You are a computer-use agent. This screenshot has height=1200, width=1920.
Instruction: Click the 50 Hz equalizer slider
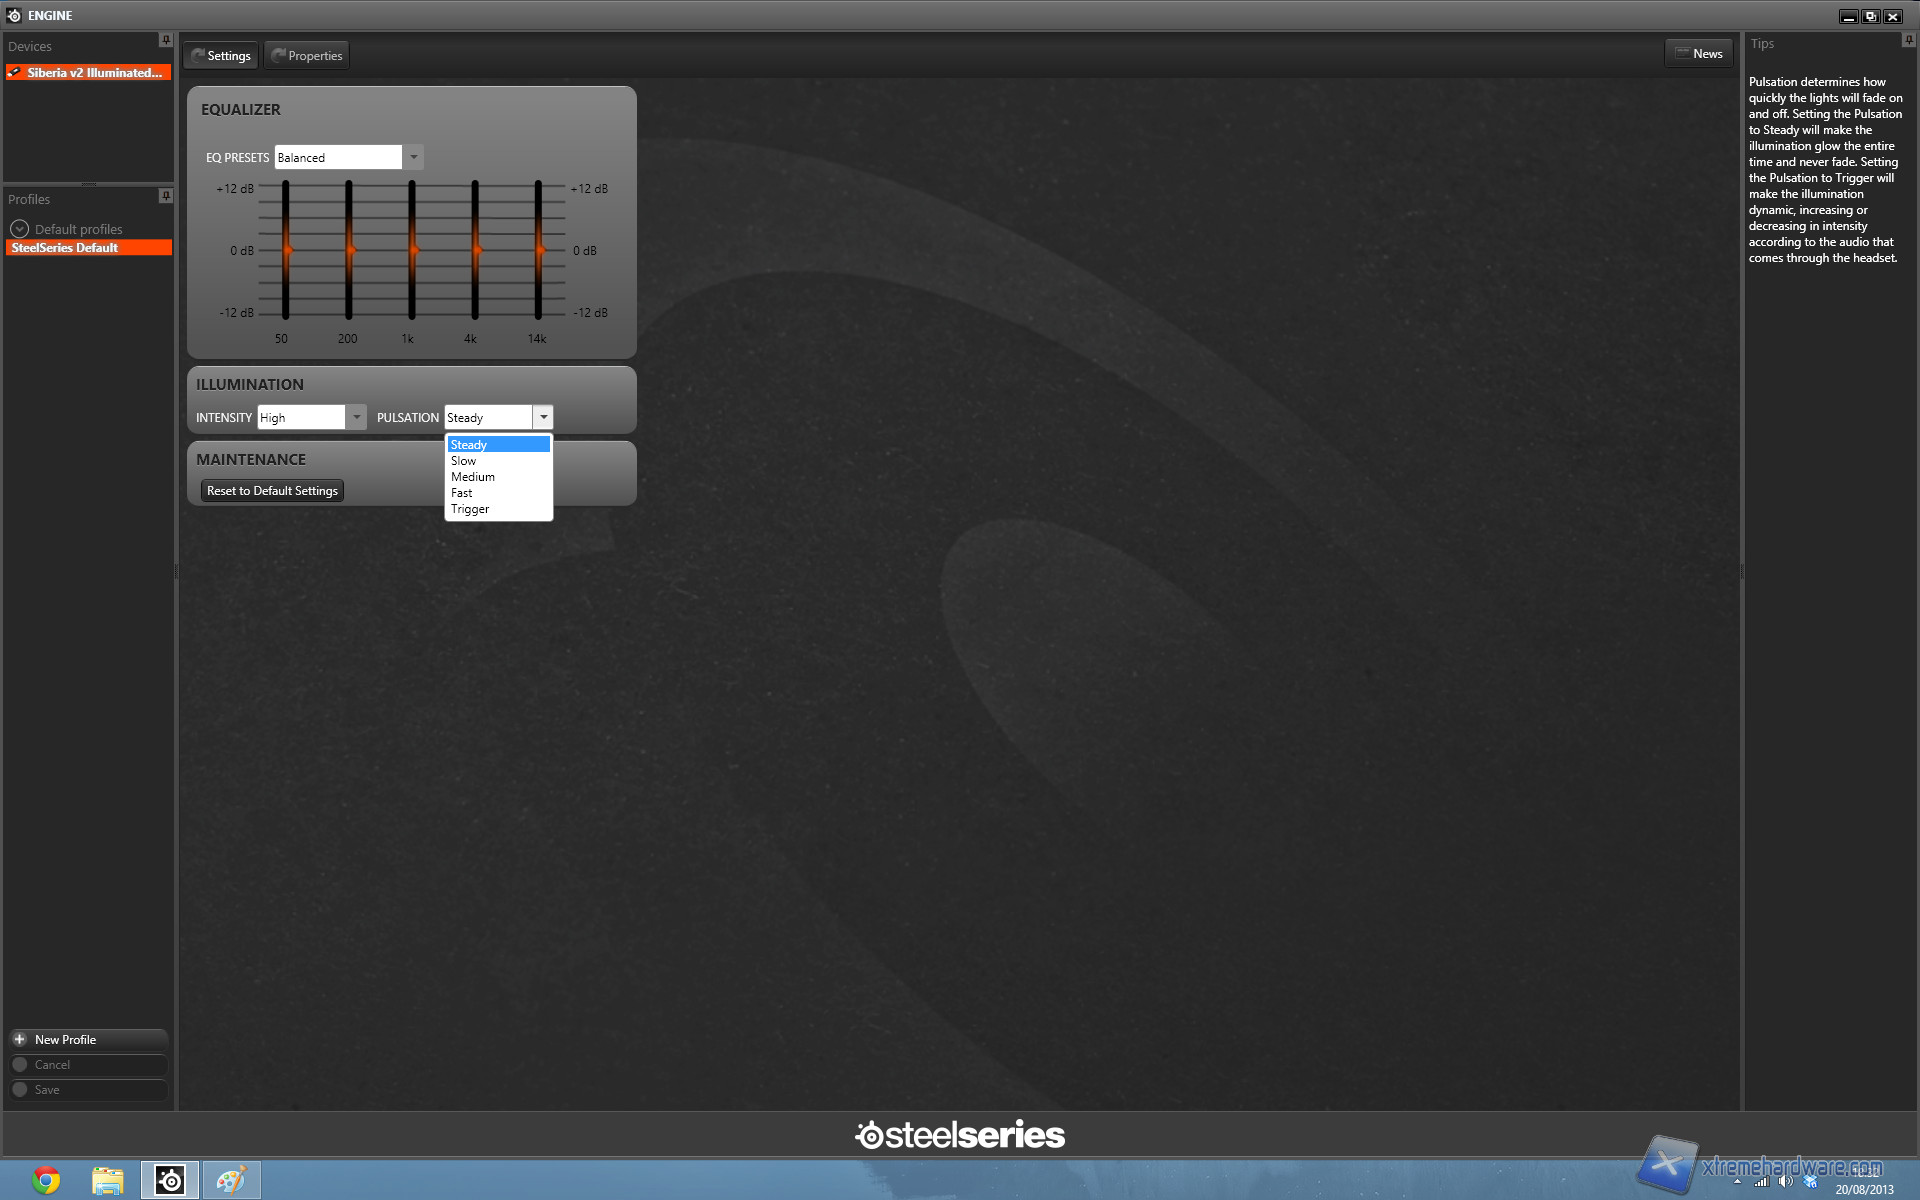pyautogui.click(x=286, y=250)
